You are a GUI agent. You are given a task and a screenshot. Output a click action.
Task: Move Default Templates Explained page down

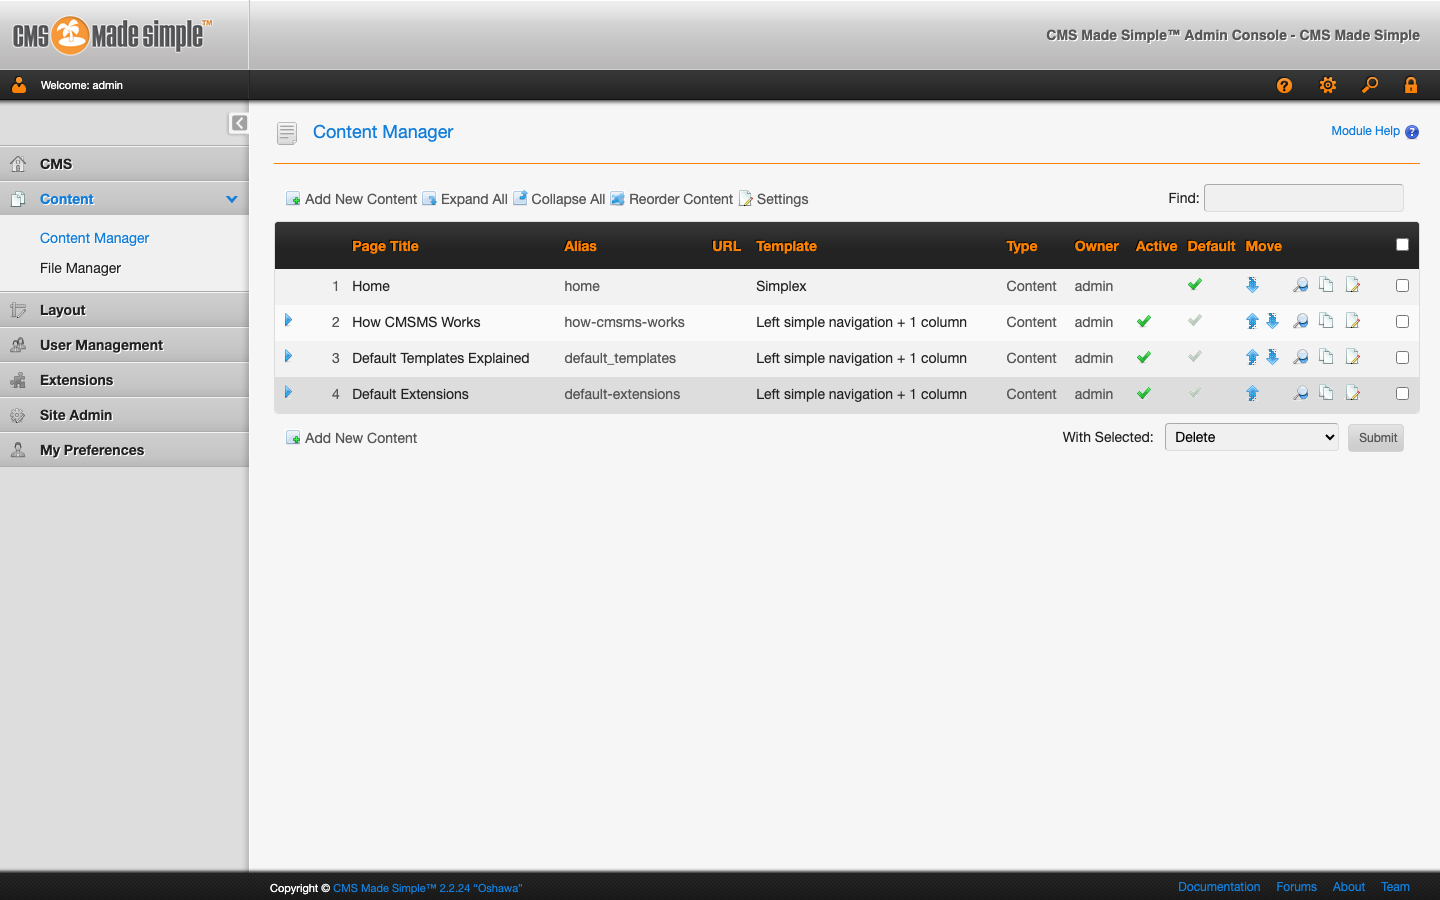pyautogui.click(x=1272, y=358)
